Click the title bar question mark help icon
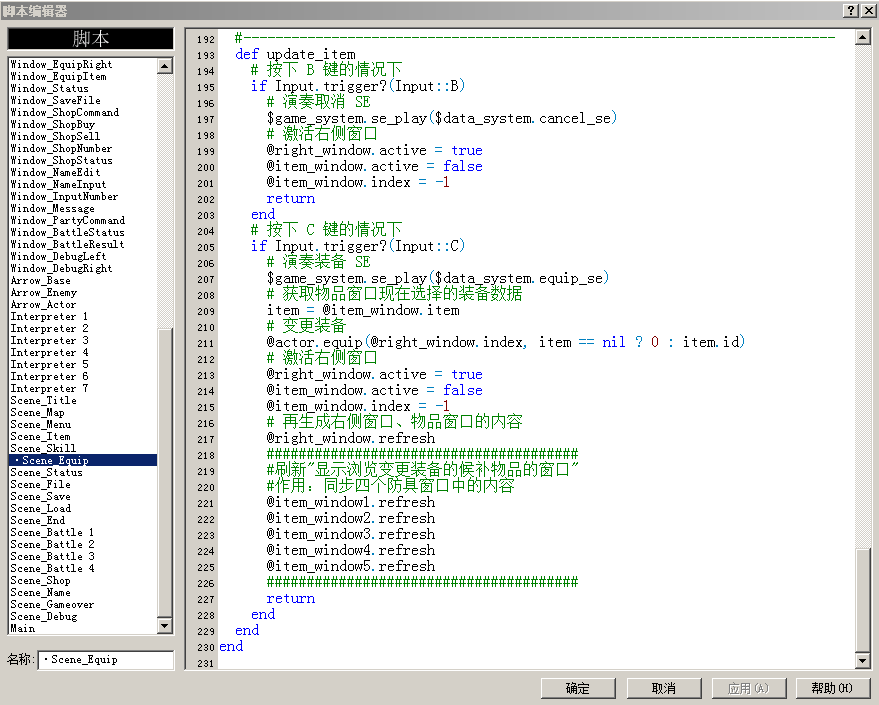The image size is (879, 705). [850, 10]
